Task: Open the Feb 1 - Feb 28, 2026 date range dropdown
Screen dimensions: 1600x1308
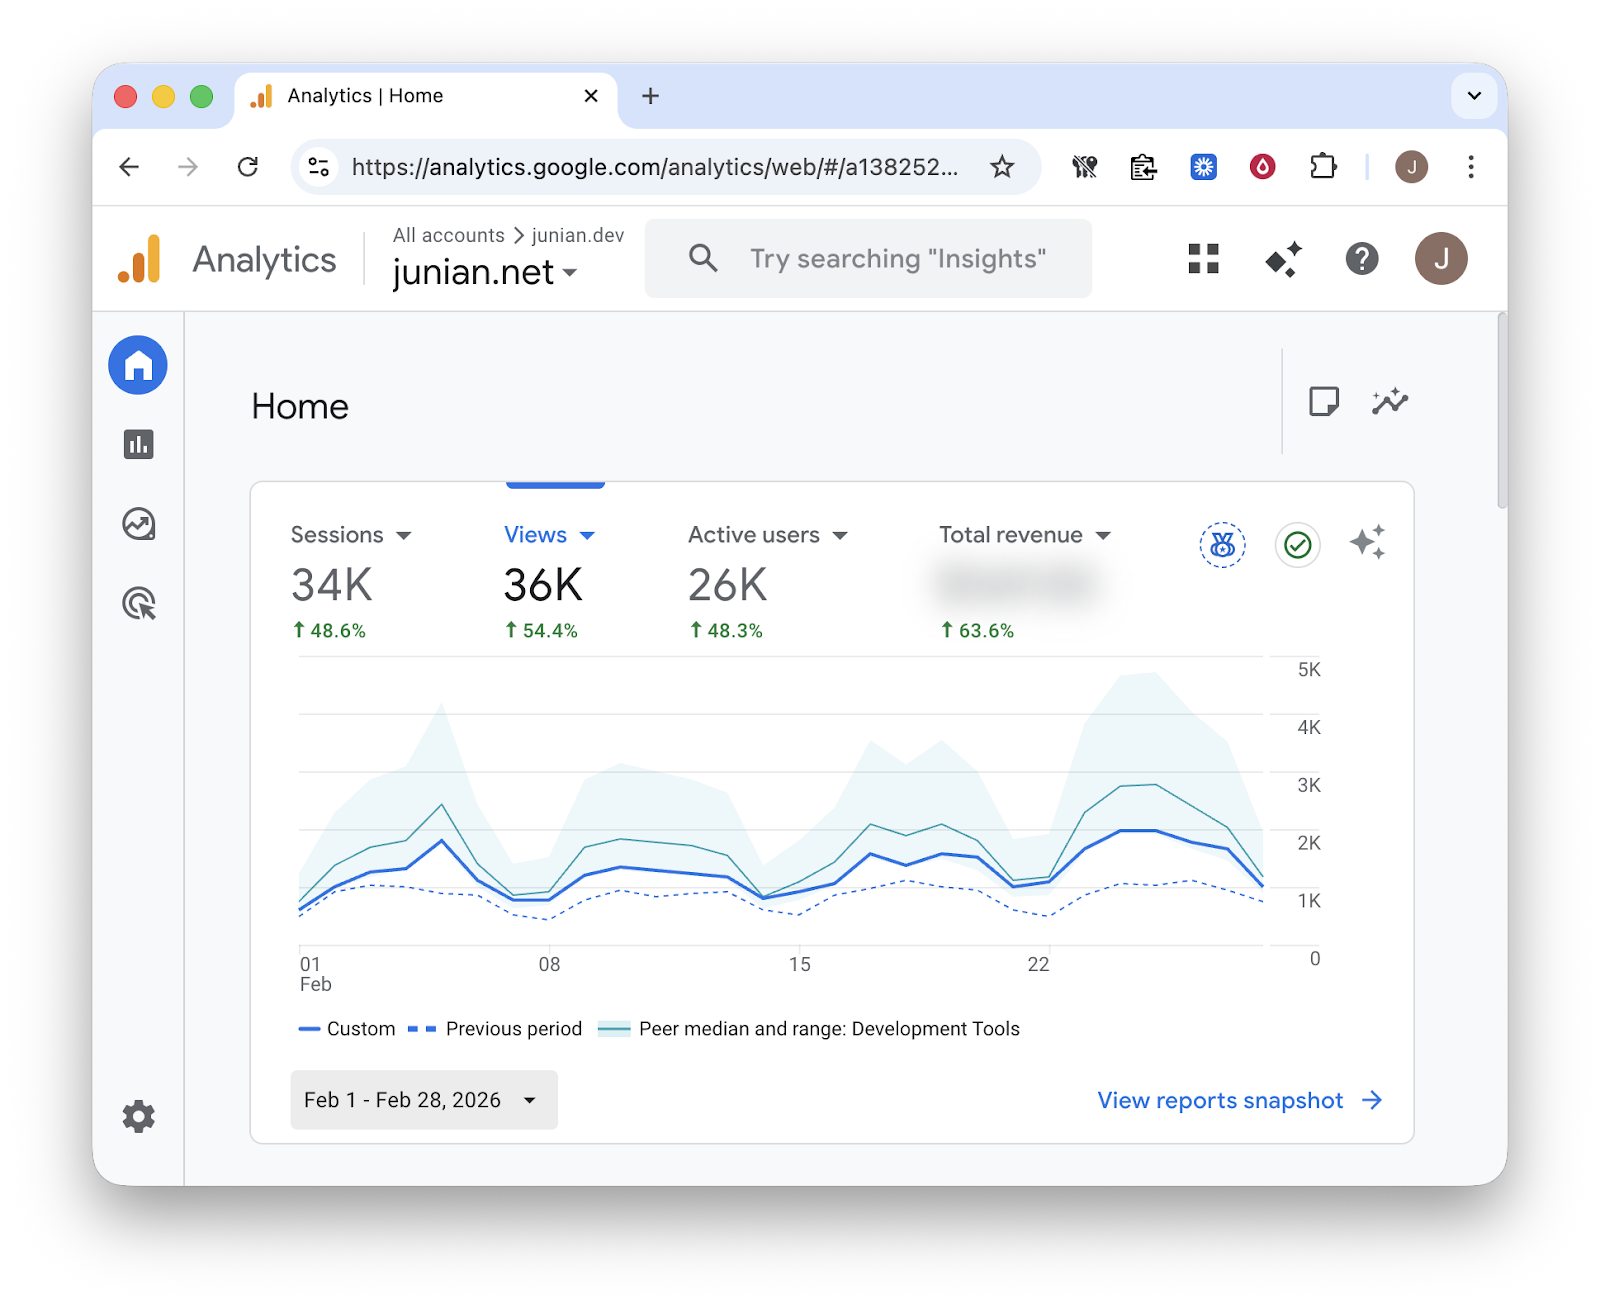Action: (x=424, y=1100)
